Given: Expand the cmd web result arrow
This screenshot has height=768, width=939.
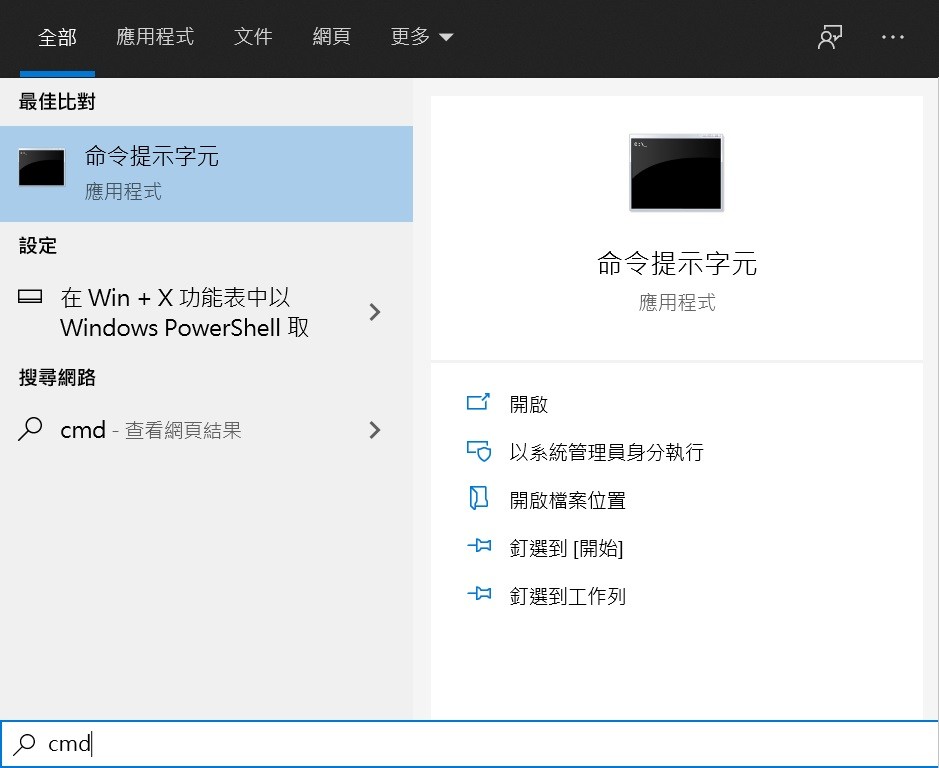Looking at the screenshot, I should (375, 430).
